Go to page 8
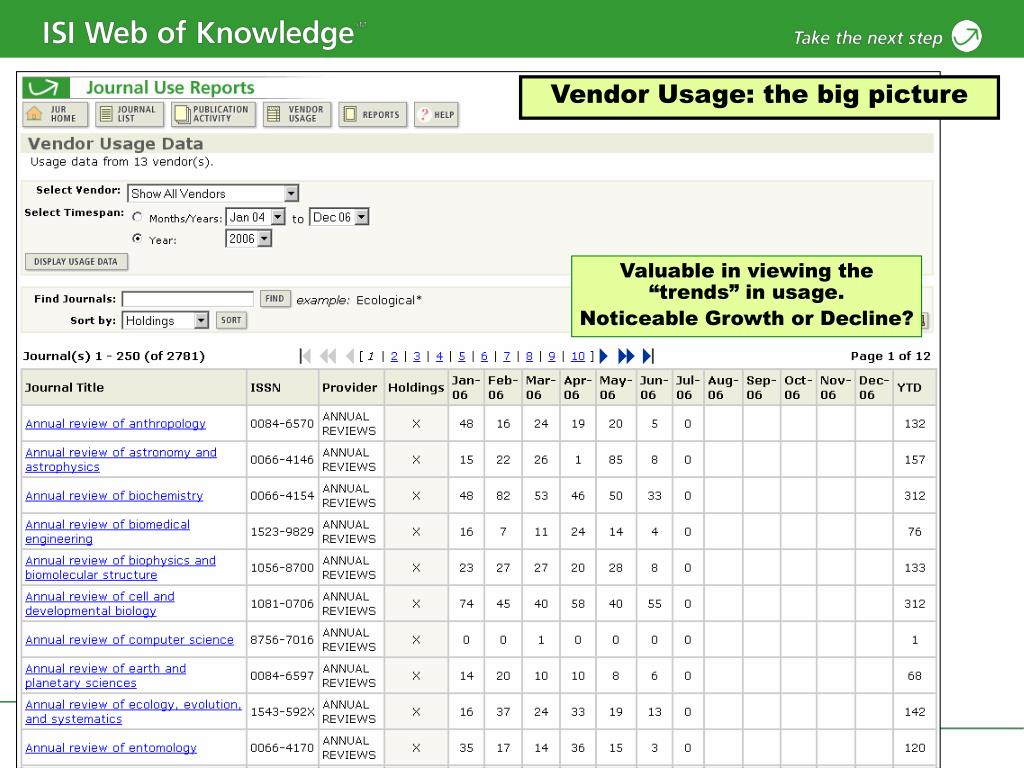Viewport: 1024px width, 768px height. pyautogui.click(x=529, y=356)
